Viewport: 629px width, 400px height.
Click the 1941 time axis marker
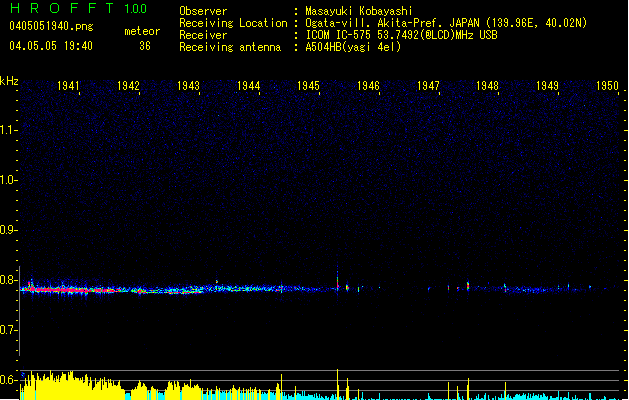(68, 85)
